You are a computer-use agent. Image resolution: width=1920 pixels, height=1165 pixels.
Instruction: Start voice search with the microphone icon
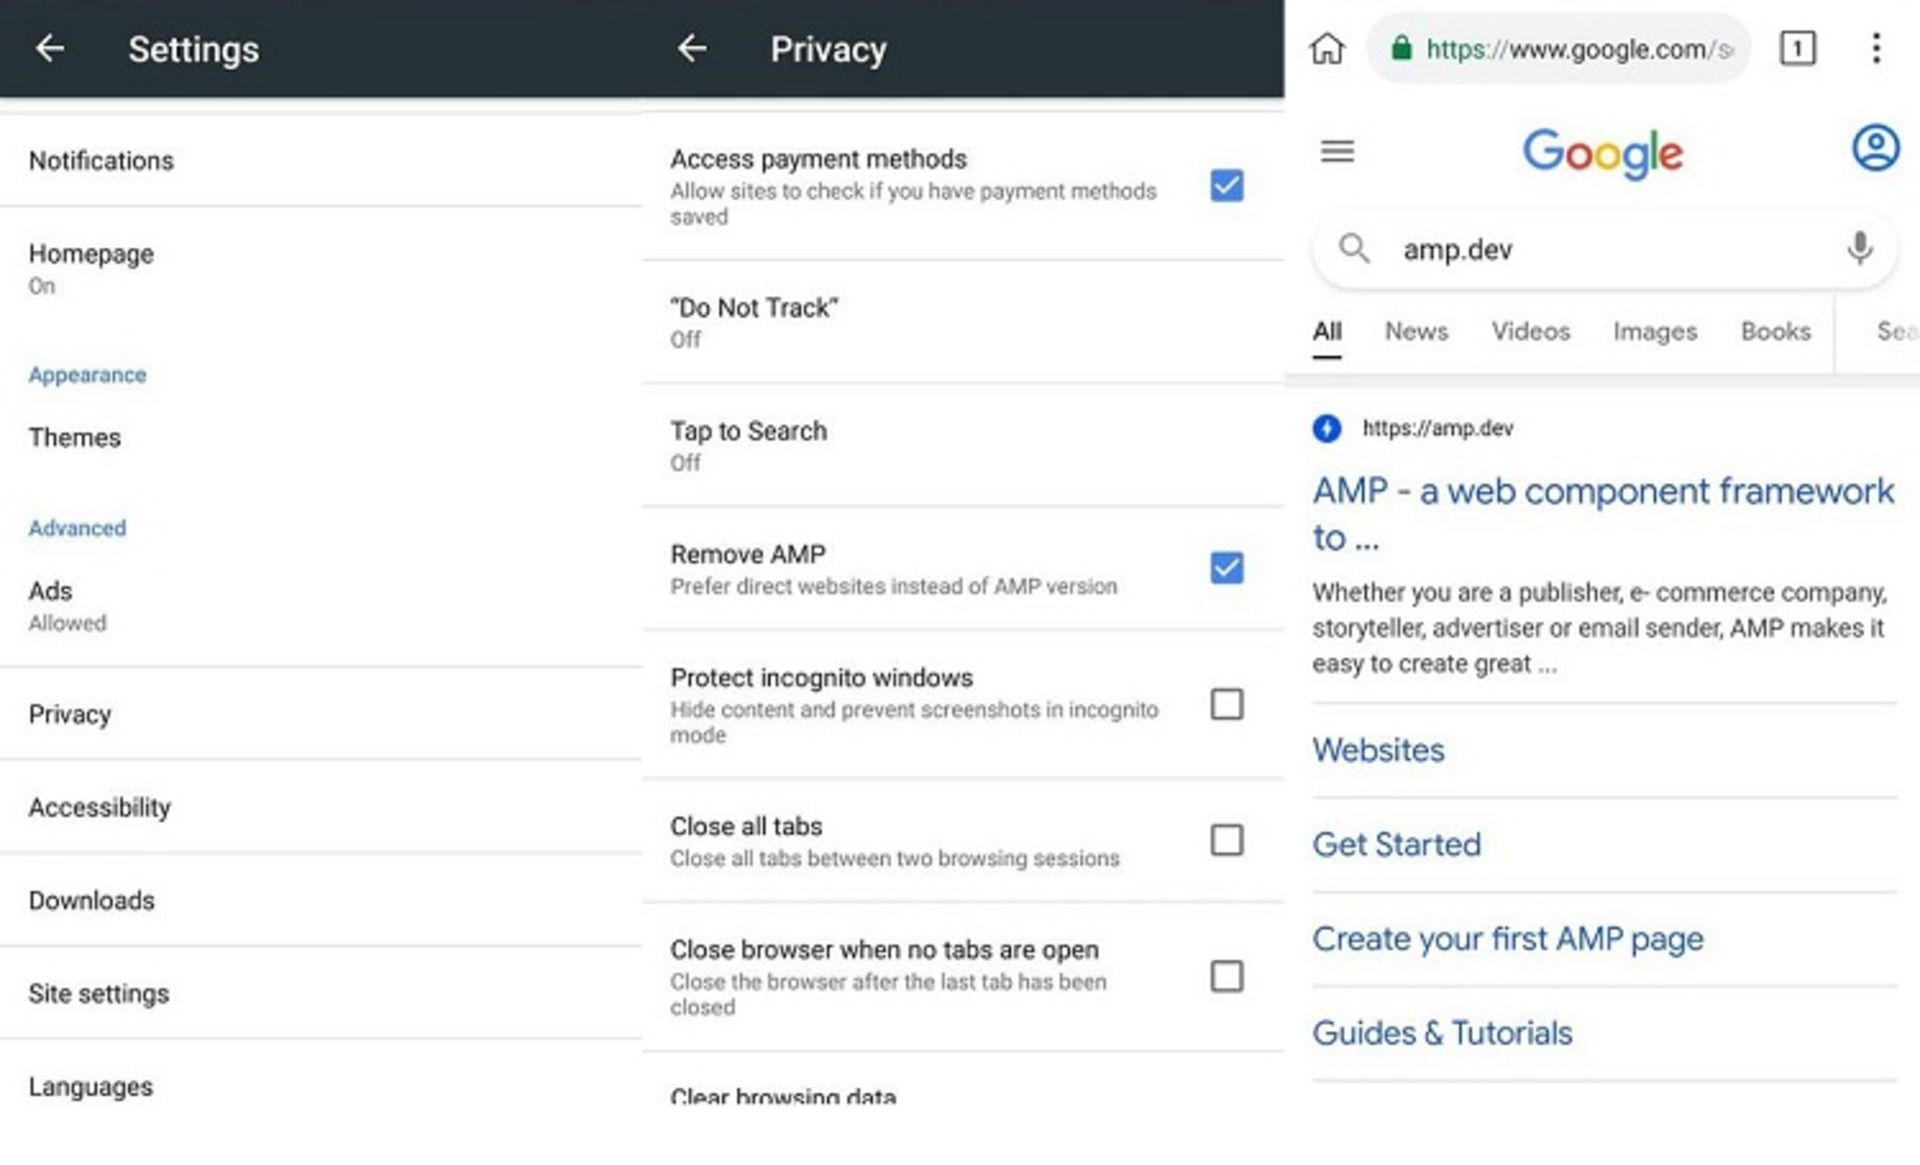pos(1859,248)
